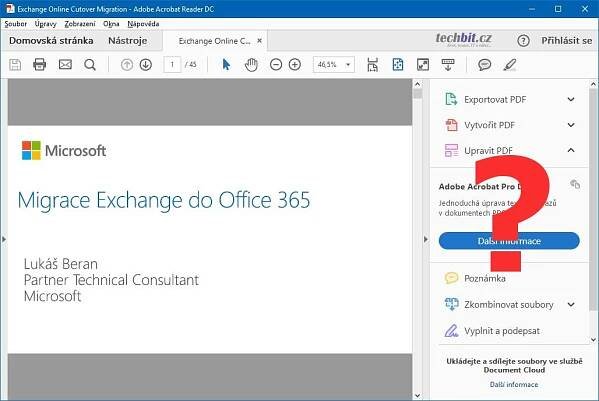Click the Partner Technical Consultant text
599x401 pixels.
[111, 280]
